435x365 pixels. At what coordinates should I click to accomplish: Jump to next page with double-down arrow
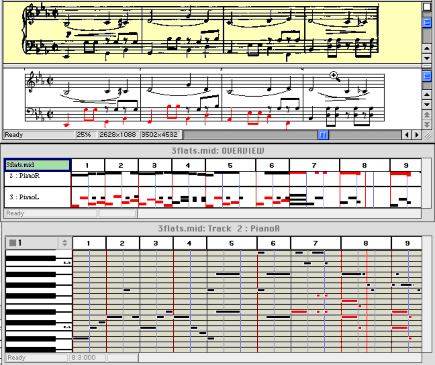click(x=427, y=124)
